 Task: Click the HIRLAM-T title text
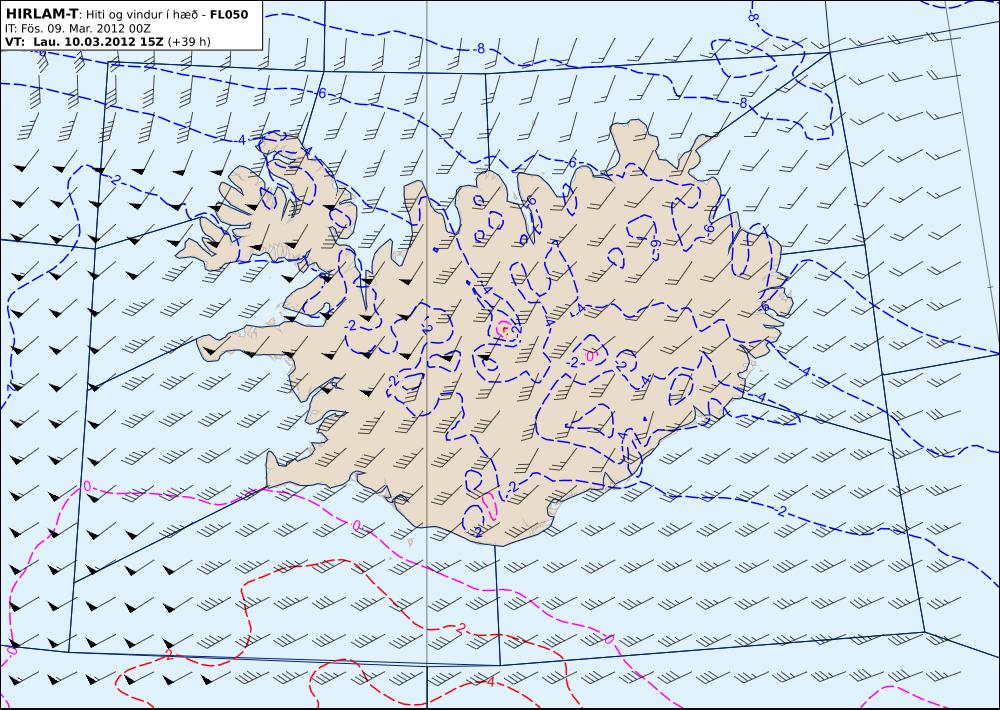(x=41, y=13)
